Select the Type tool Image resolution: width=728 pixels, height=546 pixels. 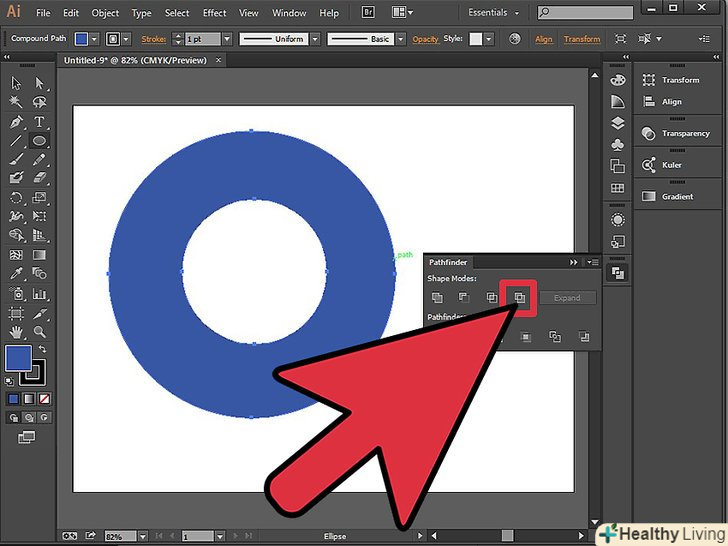[39, 122]
